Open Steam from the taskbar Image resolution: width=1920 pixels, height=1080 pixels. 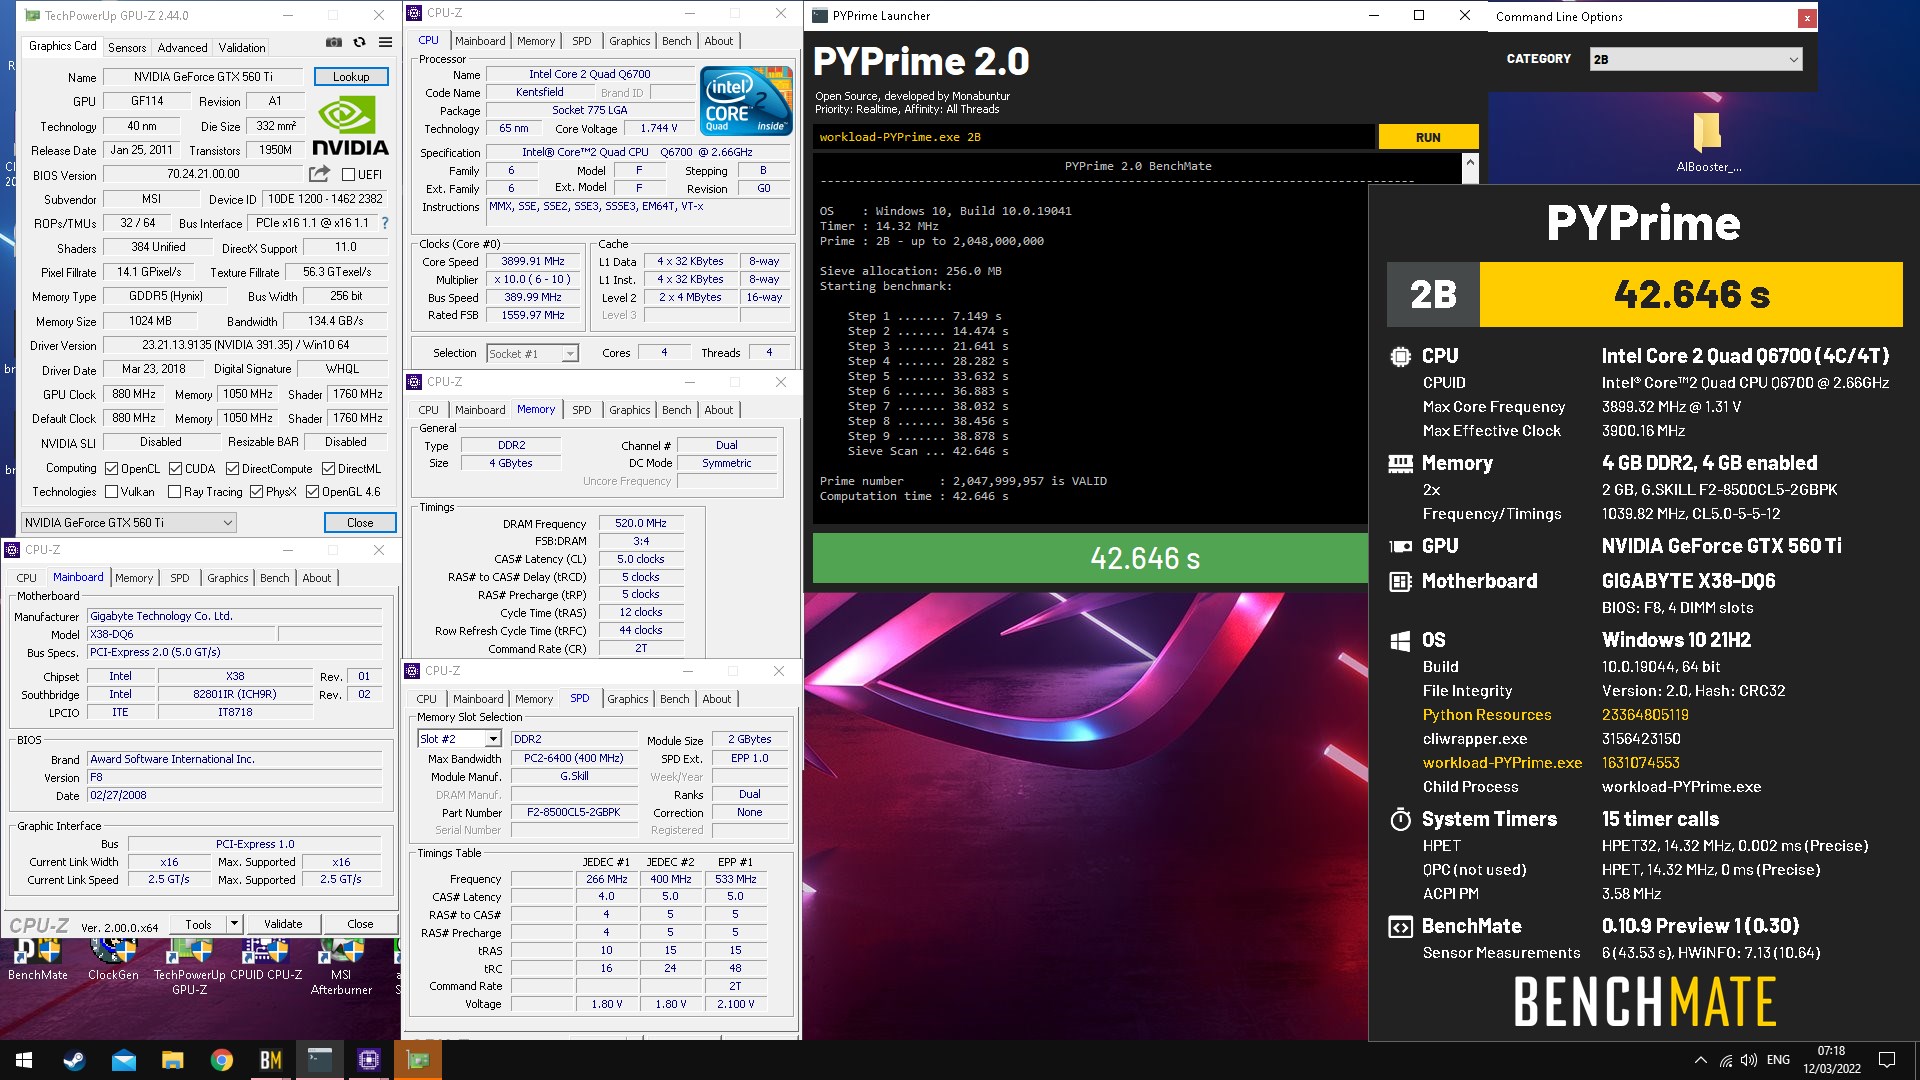[x=74, y=1060]
